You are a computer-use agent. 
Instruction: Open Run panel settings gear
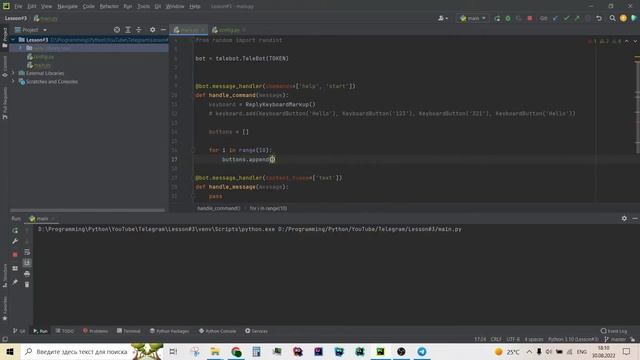(x=624, y=219)
